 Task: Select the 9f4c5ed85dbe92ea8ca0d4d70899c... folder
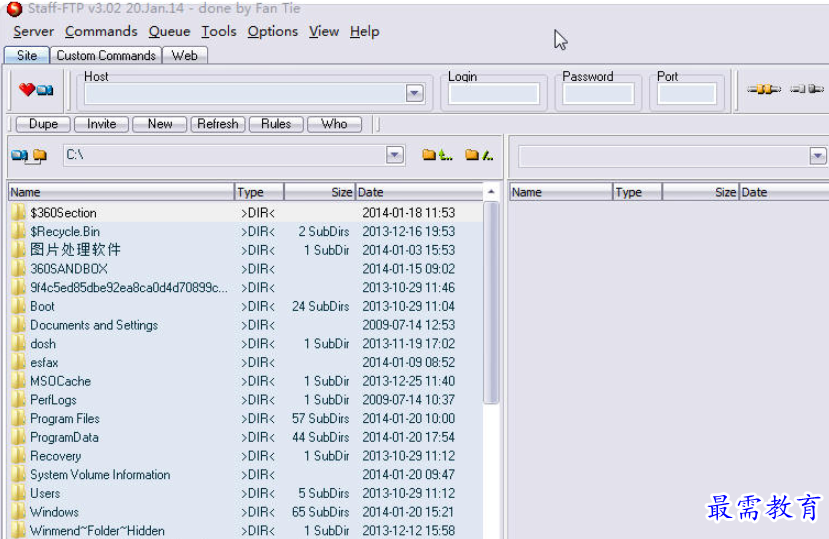pyautogui.click(x=246, y=288)
